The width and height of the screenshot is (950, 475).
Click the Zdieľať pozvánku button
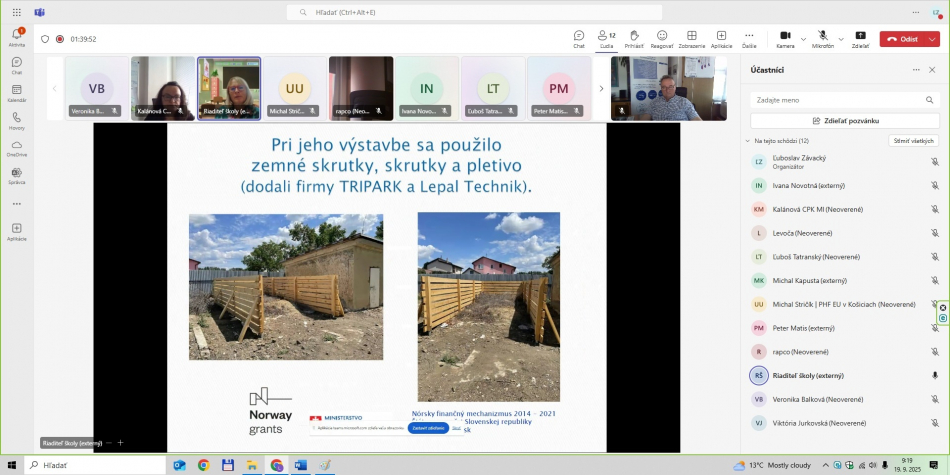(x=845, y=120)
